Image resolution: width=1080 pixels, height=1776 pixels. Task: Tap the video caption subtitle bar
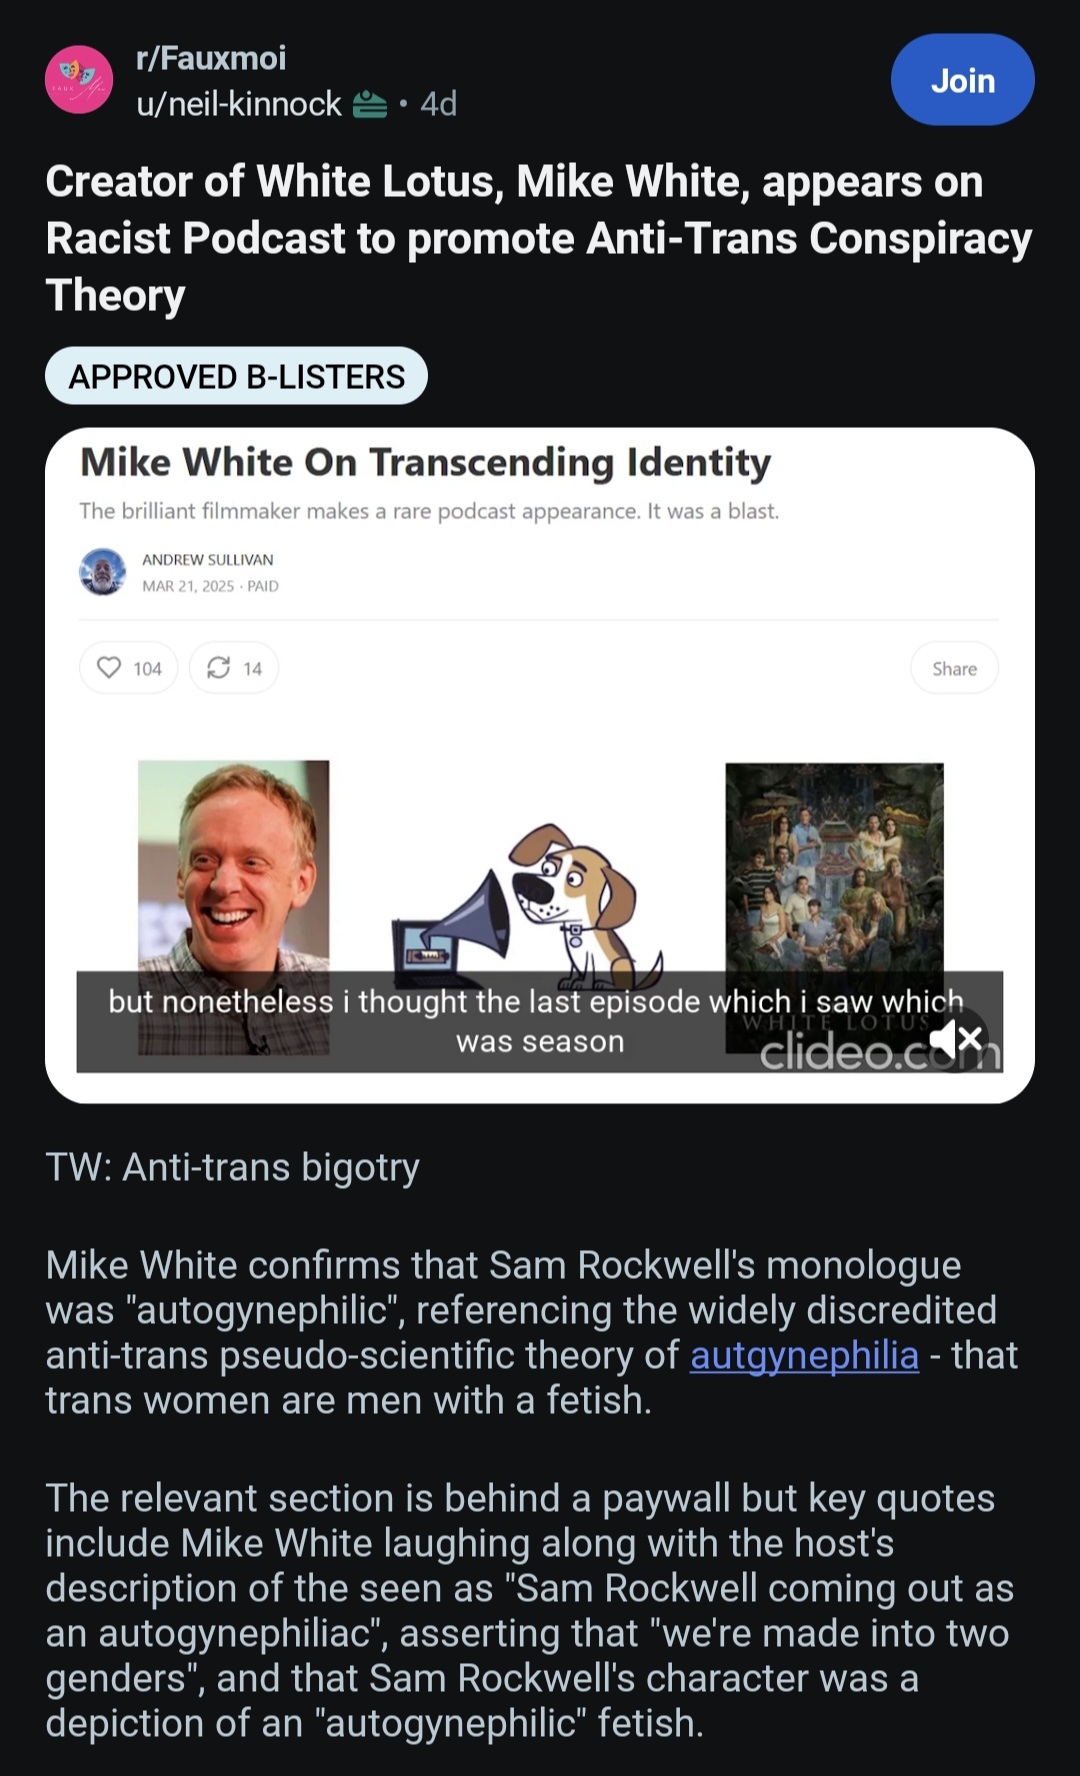click(x=539, y=1021)
